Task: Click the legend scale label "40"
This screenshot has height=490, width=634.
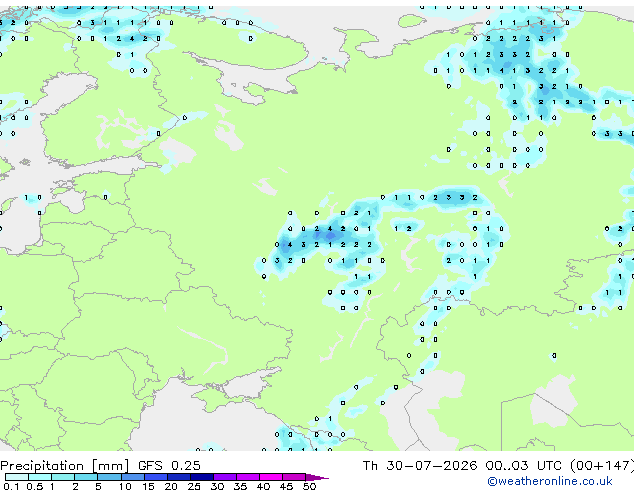Action: coord(263,486)
